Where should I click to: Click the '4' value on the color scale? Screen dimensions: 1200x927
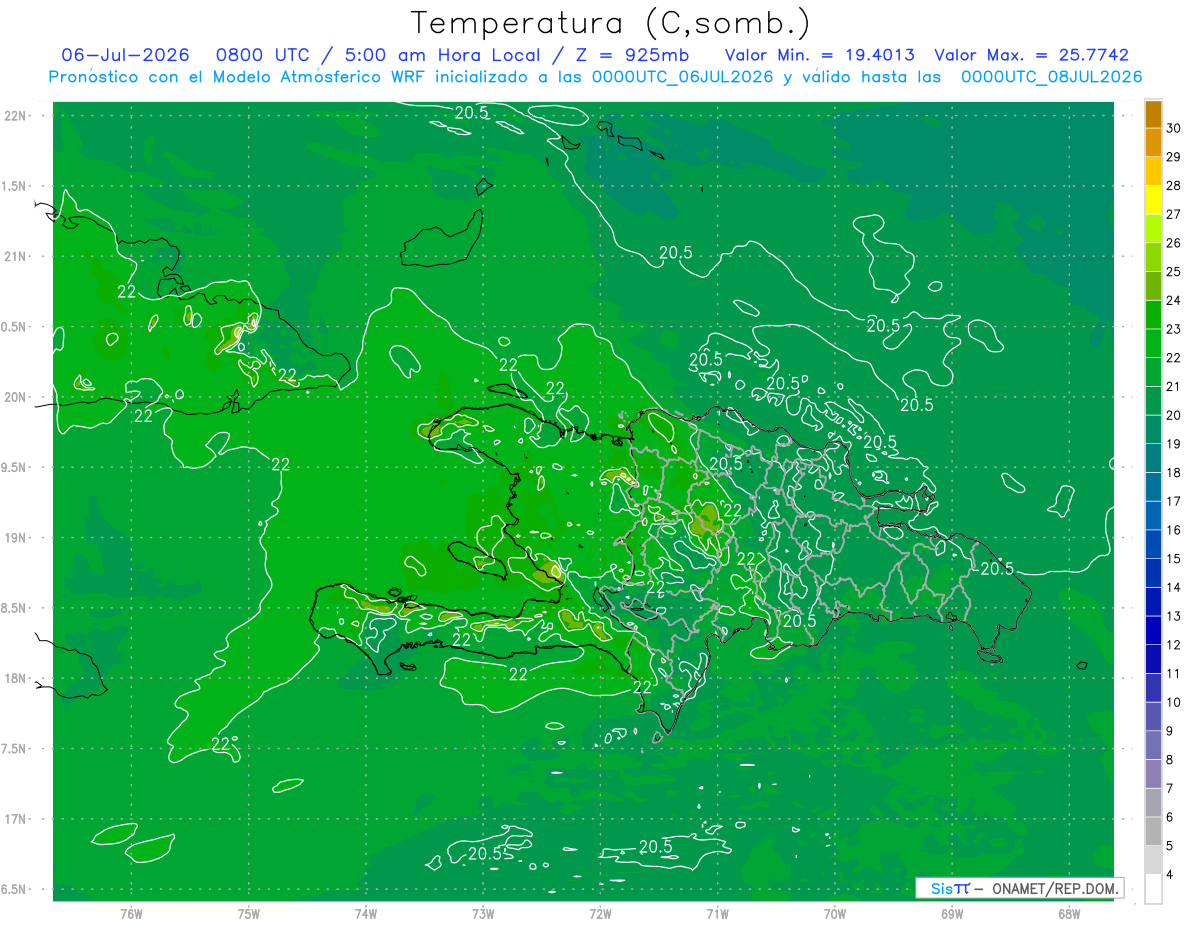click(1170, 875)
